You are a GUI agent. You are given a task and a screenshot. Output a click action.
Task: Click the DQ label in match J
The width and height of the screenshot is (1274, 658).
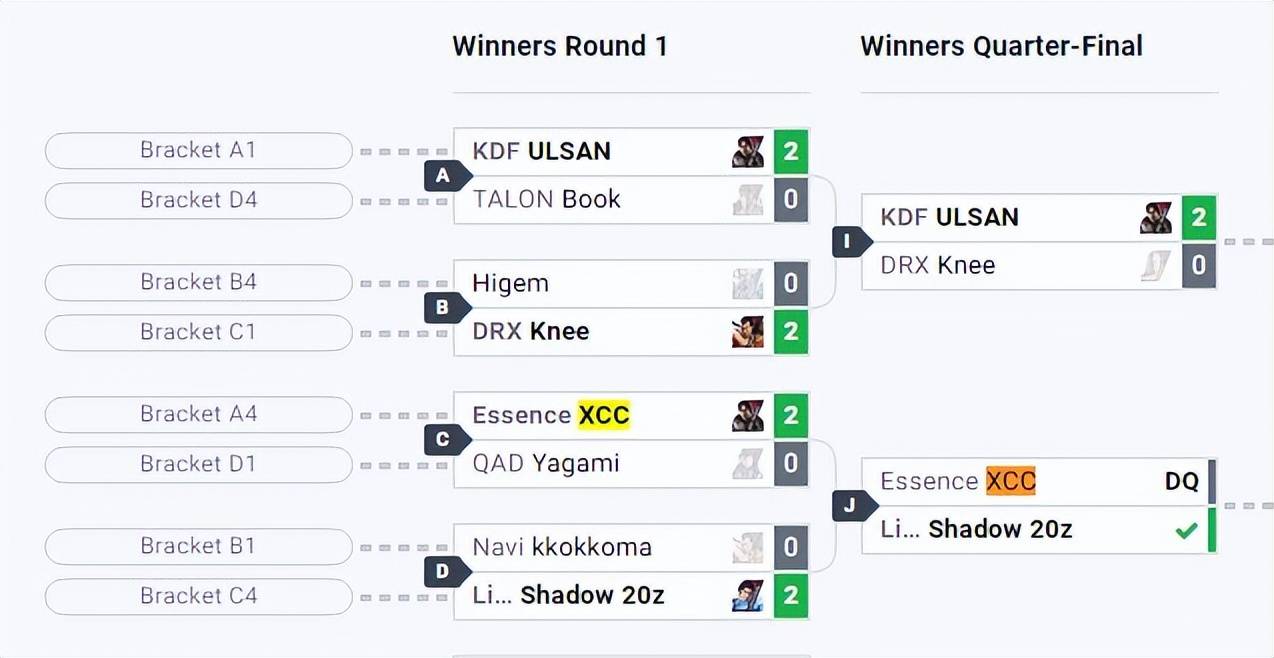click(x=1181, y=482)
